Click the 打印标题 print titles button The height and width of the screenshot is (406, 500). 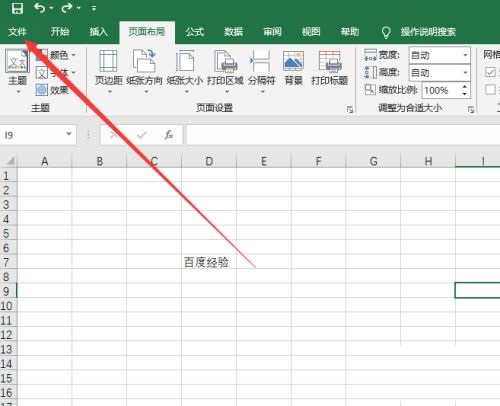[330, 68]
